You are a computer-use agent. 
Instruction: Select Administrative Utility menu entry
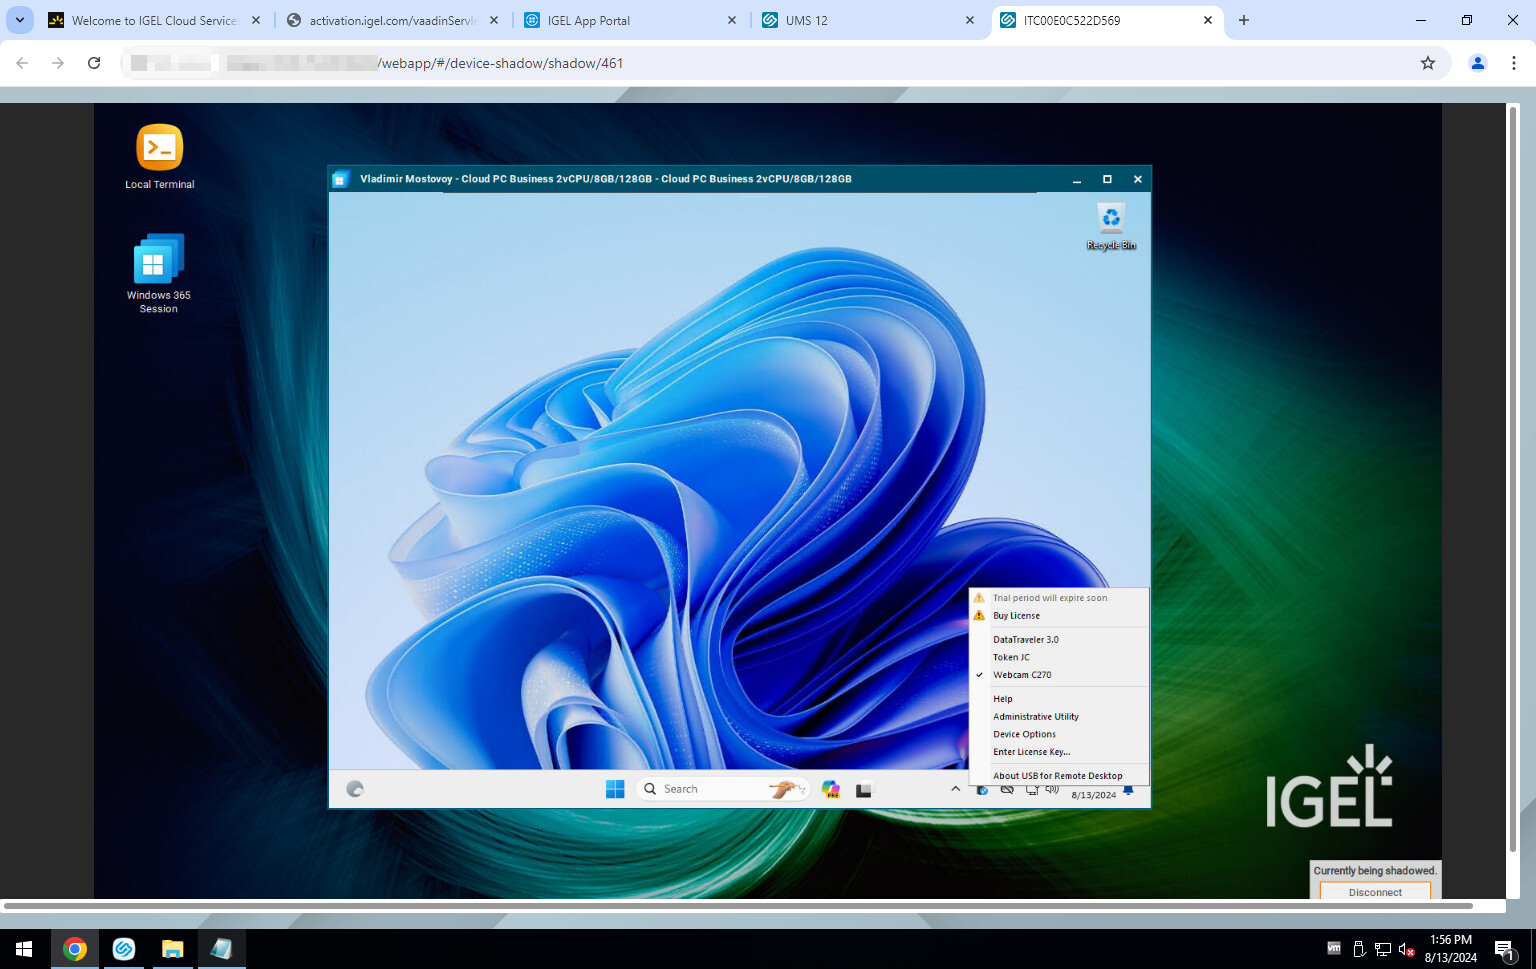pos(1035,717)
